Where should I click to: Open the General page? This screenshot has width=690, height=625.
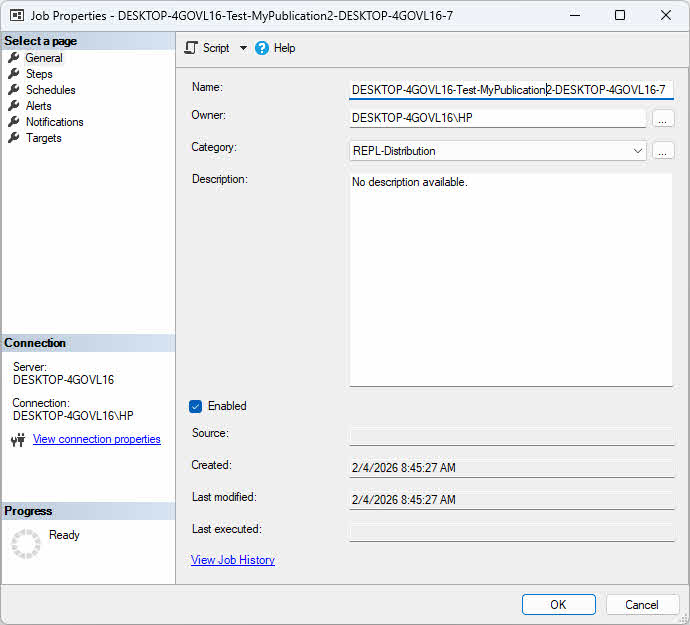click(x=44, y=58)
